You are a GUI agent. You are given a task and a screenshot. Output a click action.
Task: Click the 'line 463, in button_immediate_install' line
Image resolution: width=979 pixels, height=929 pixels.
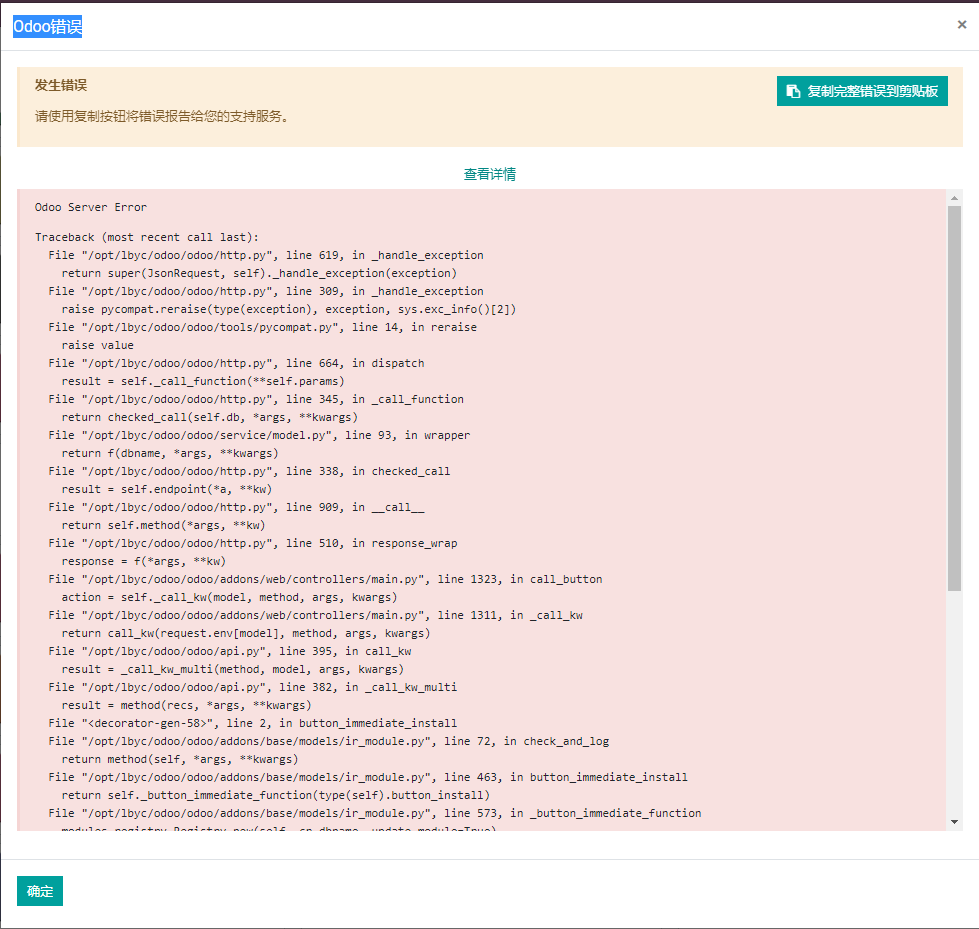click(x=368, y=778)
